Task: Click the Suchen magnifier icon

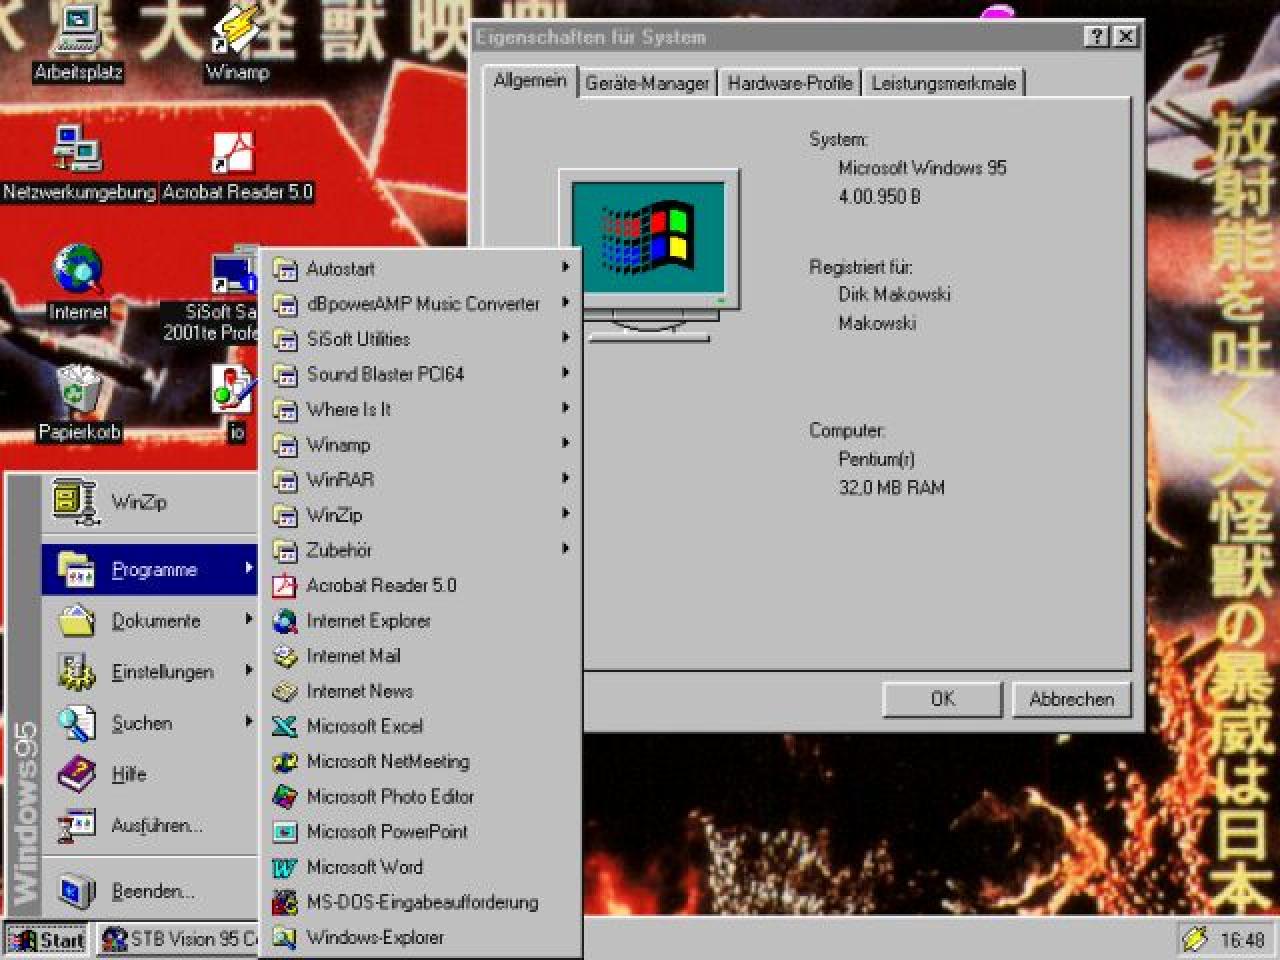Action: tap(76, 723)
